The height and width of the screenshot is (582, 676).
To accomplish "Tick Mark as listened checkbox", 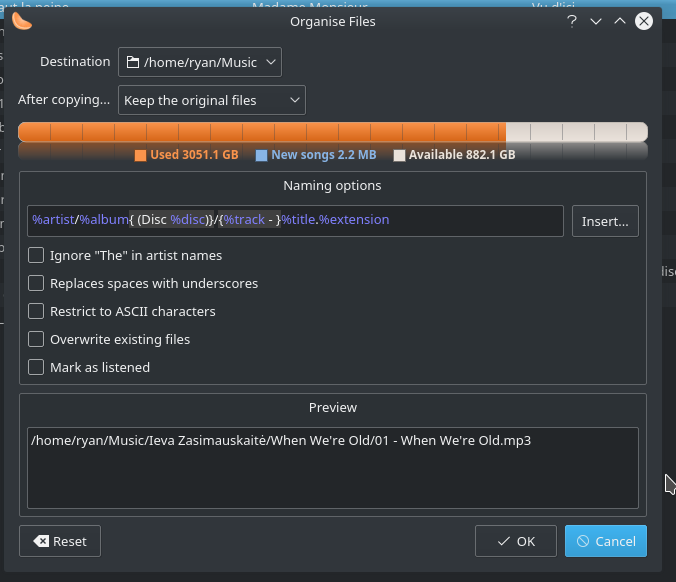I will point(36,367).
